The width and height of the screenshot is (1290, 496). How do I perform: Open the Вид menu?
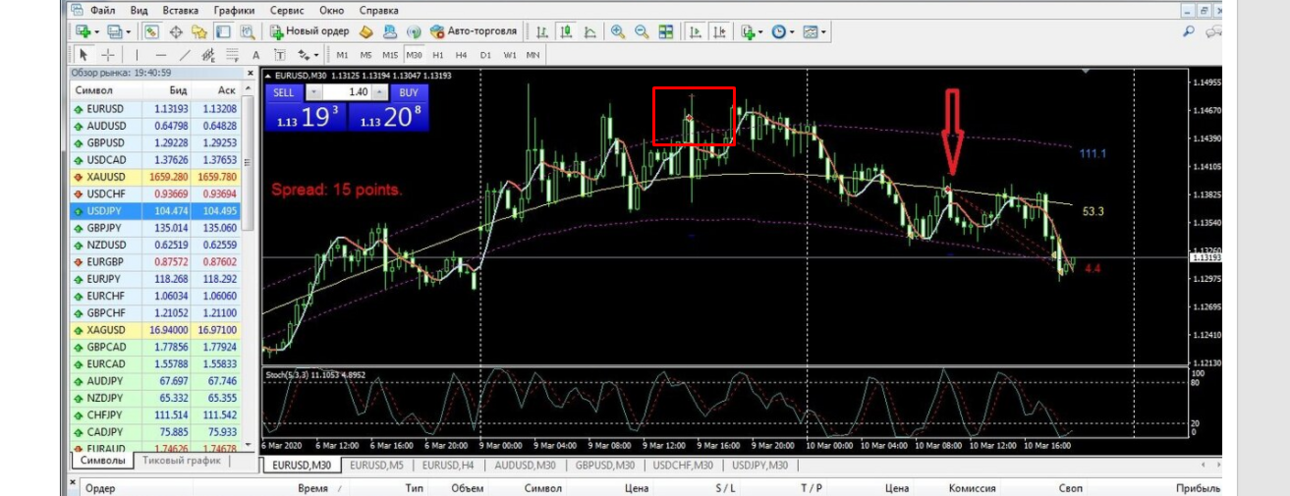click(x=140, y=10)
